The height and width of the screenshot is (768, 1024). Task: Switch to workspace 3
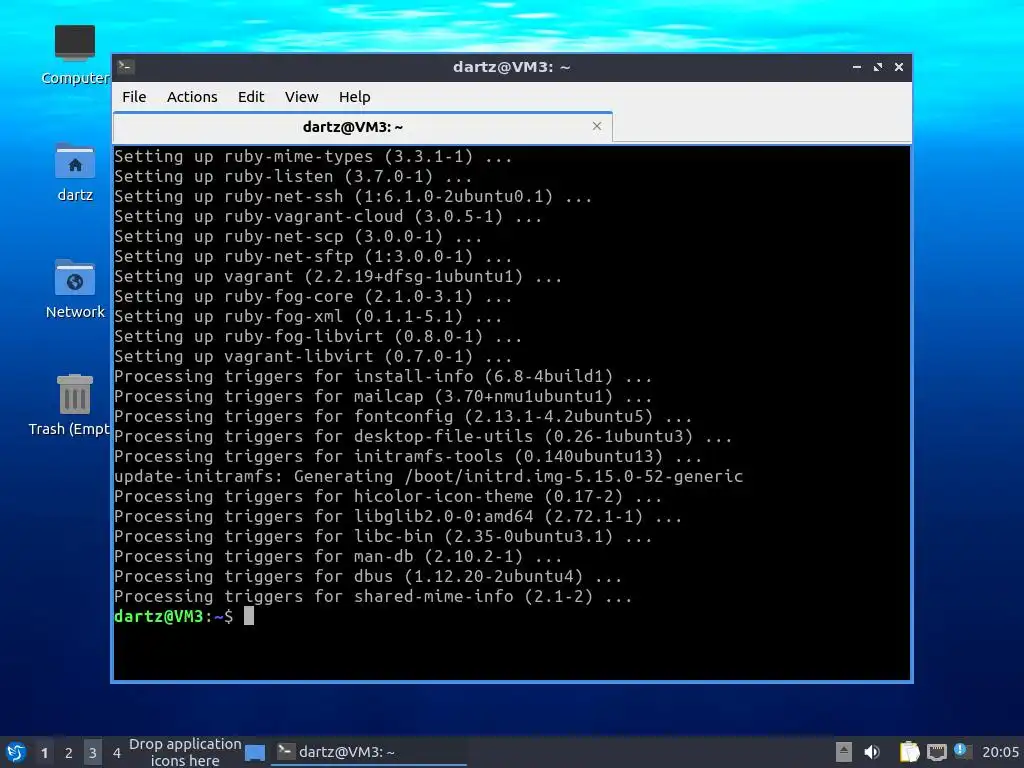(93, 753)
